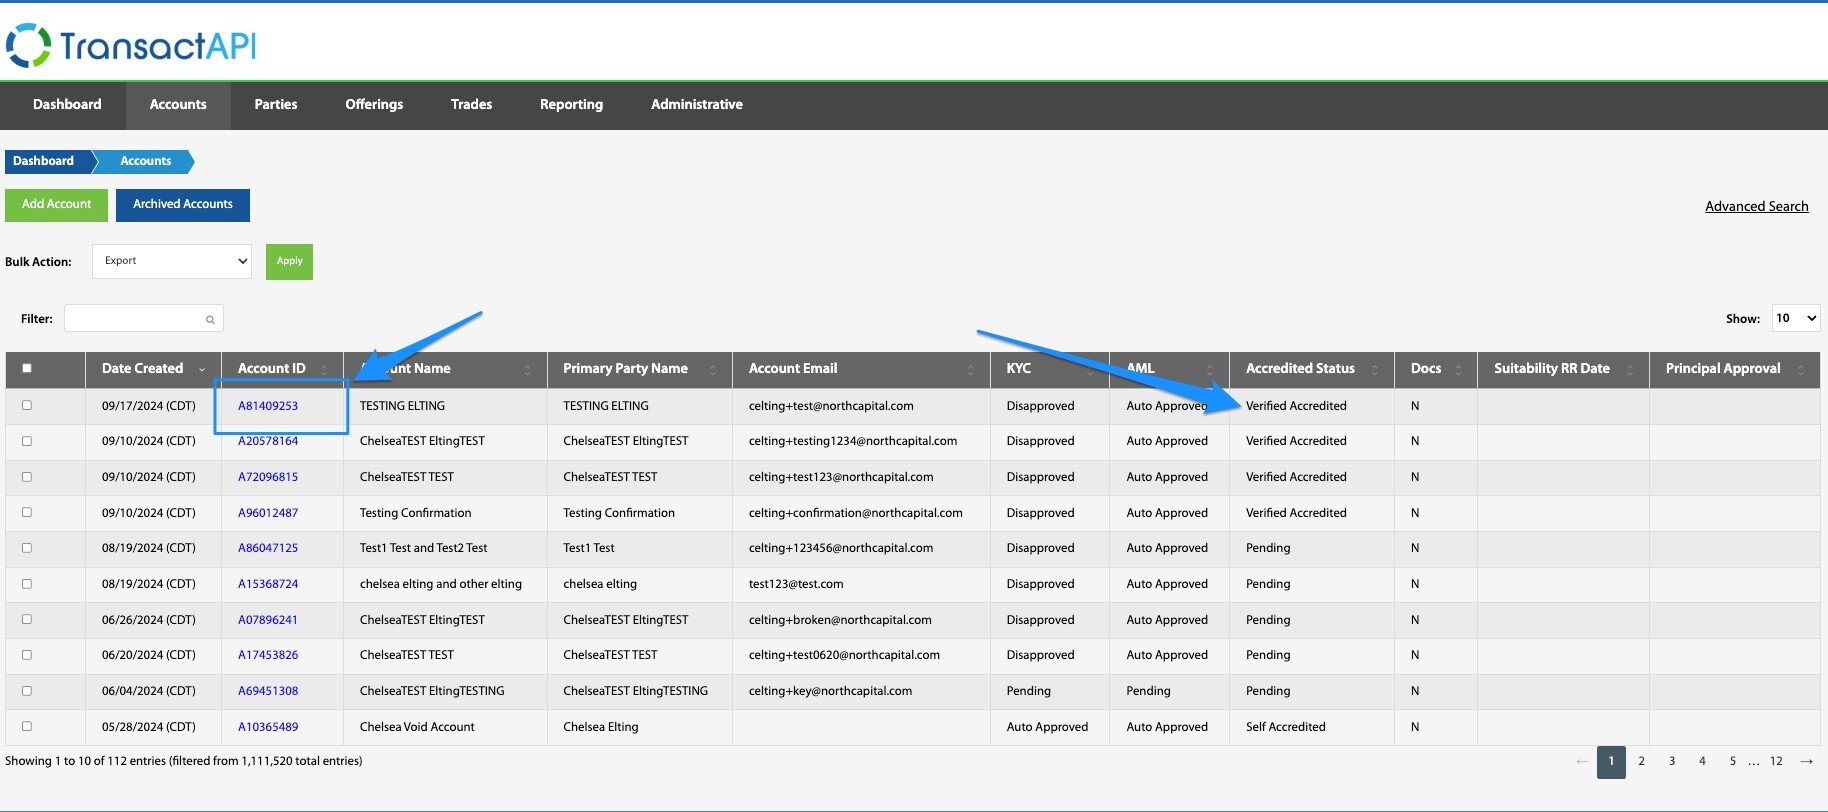Open the Bulk Action Export dropdown
The image size is (1828, 812).
172,261
